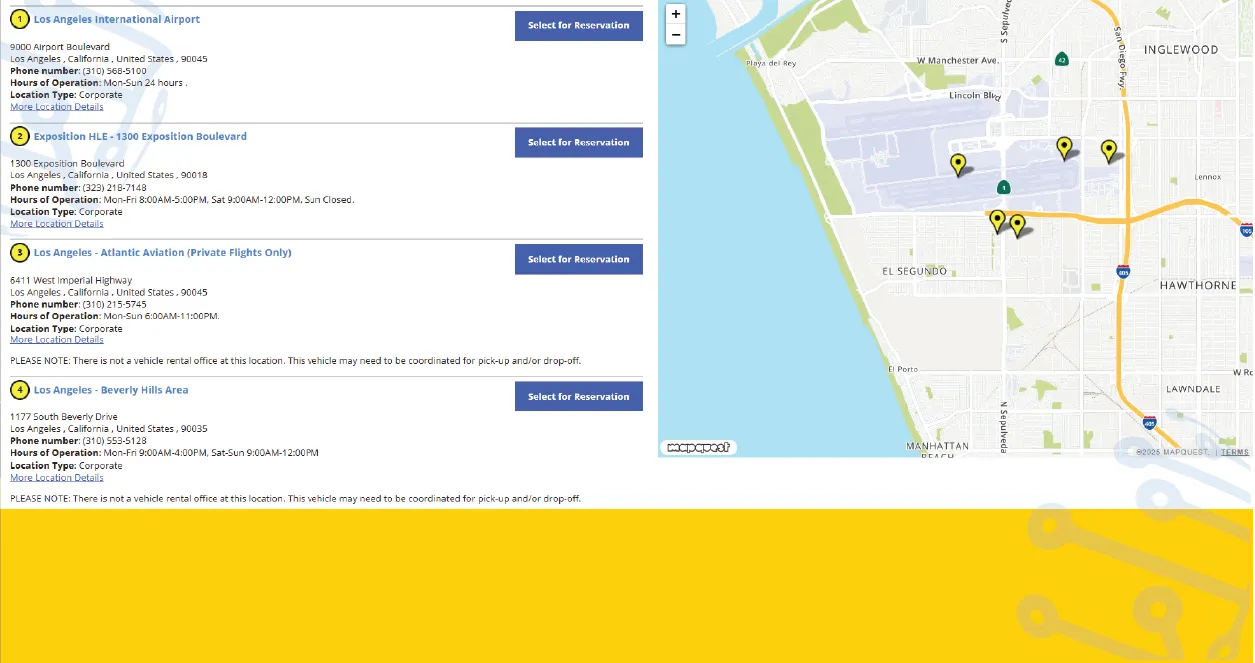The height and width of the screenshot is (663, 1255).
Task: Open More Location Details for the airport location
Action: (57, 106)
